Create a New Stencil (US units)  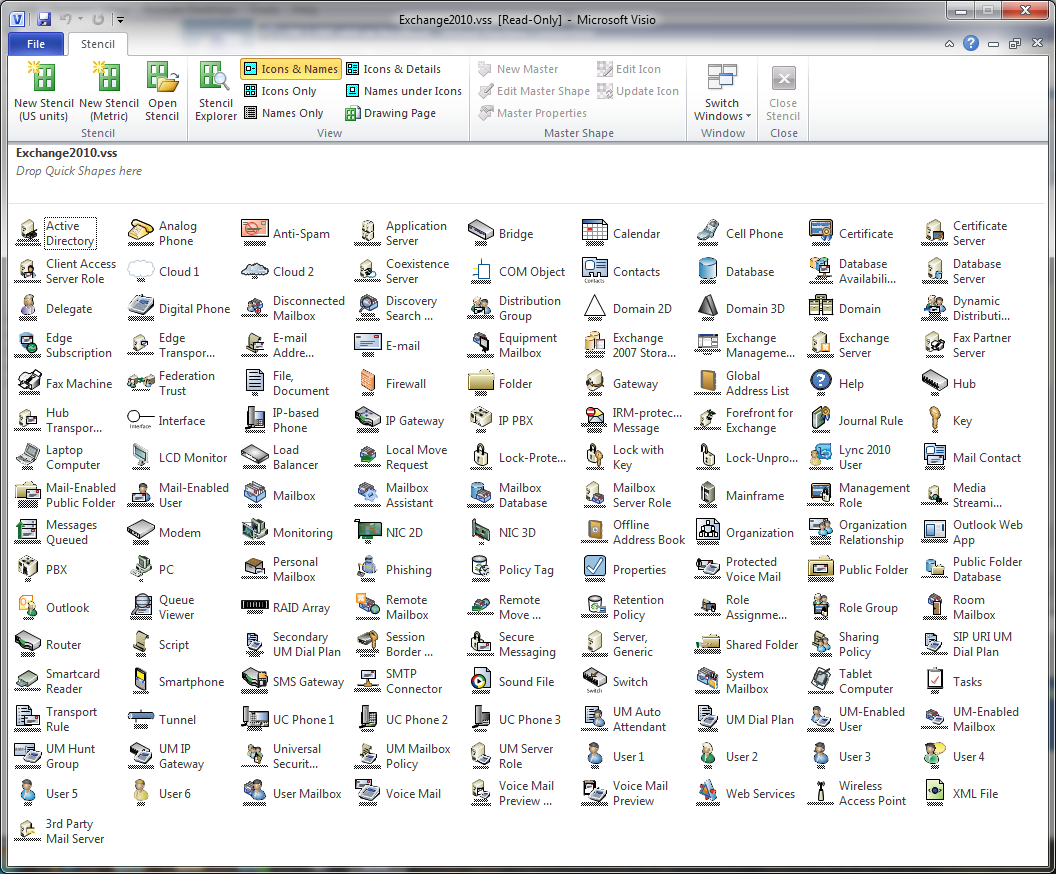(44, 92)
